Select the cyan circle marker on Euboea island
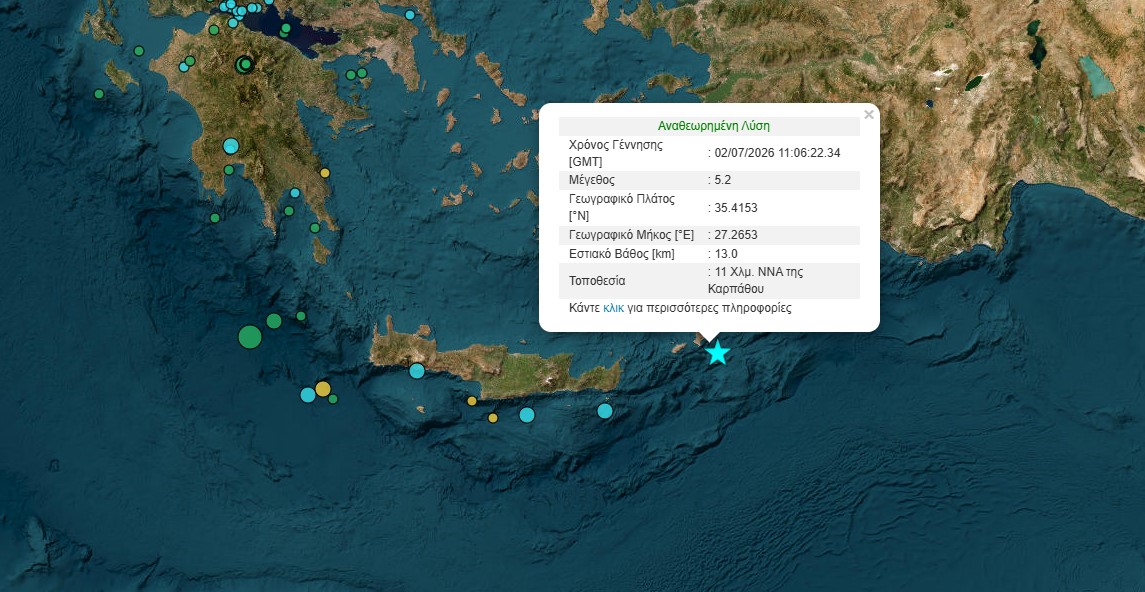This screenshot has height=592, width=1145. pyautogui.click(x=410, y=15)
